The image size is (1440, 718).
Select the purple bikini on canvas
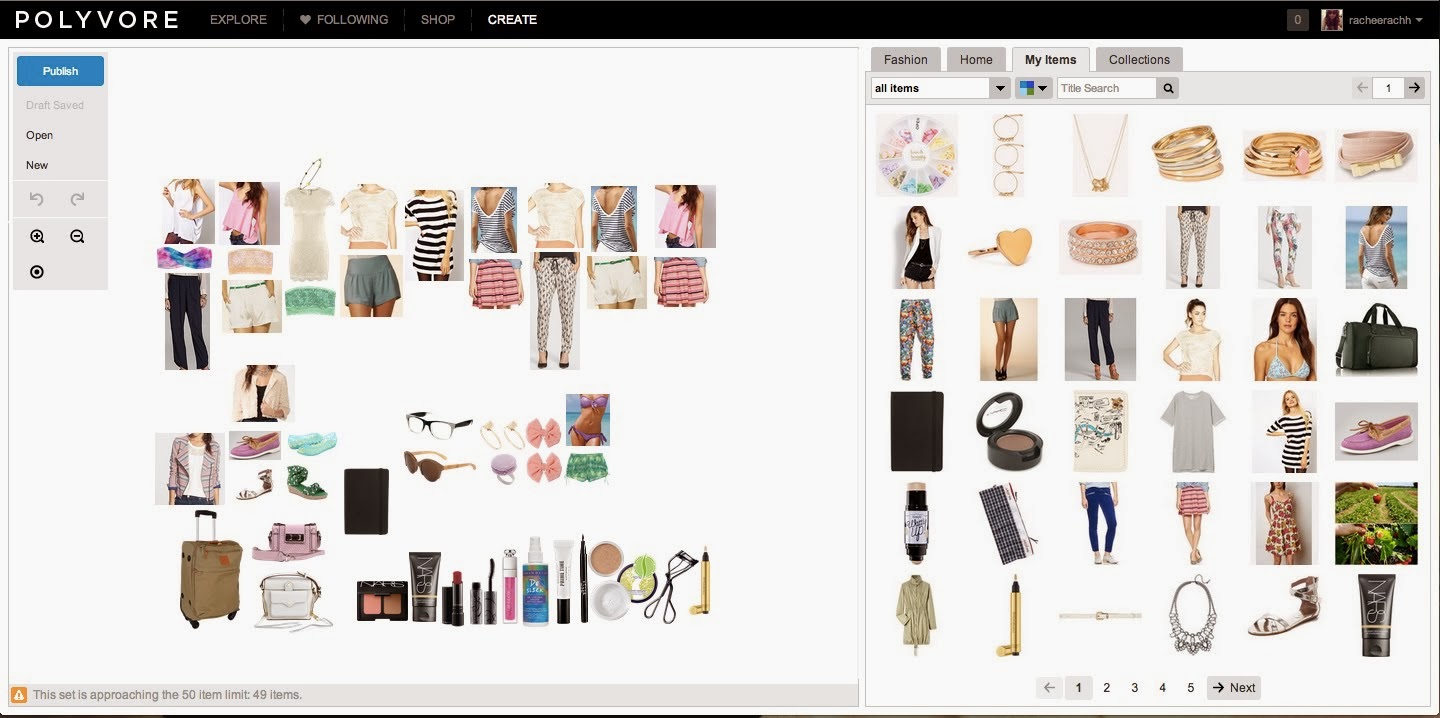point(588,420)
